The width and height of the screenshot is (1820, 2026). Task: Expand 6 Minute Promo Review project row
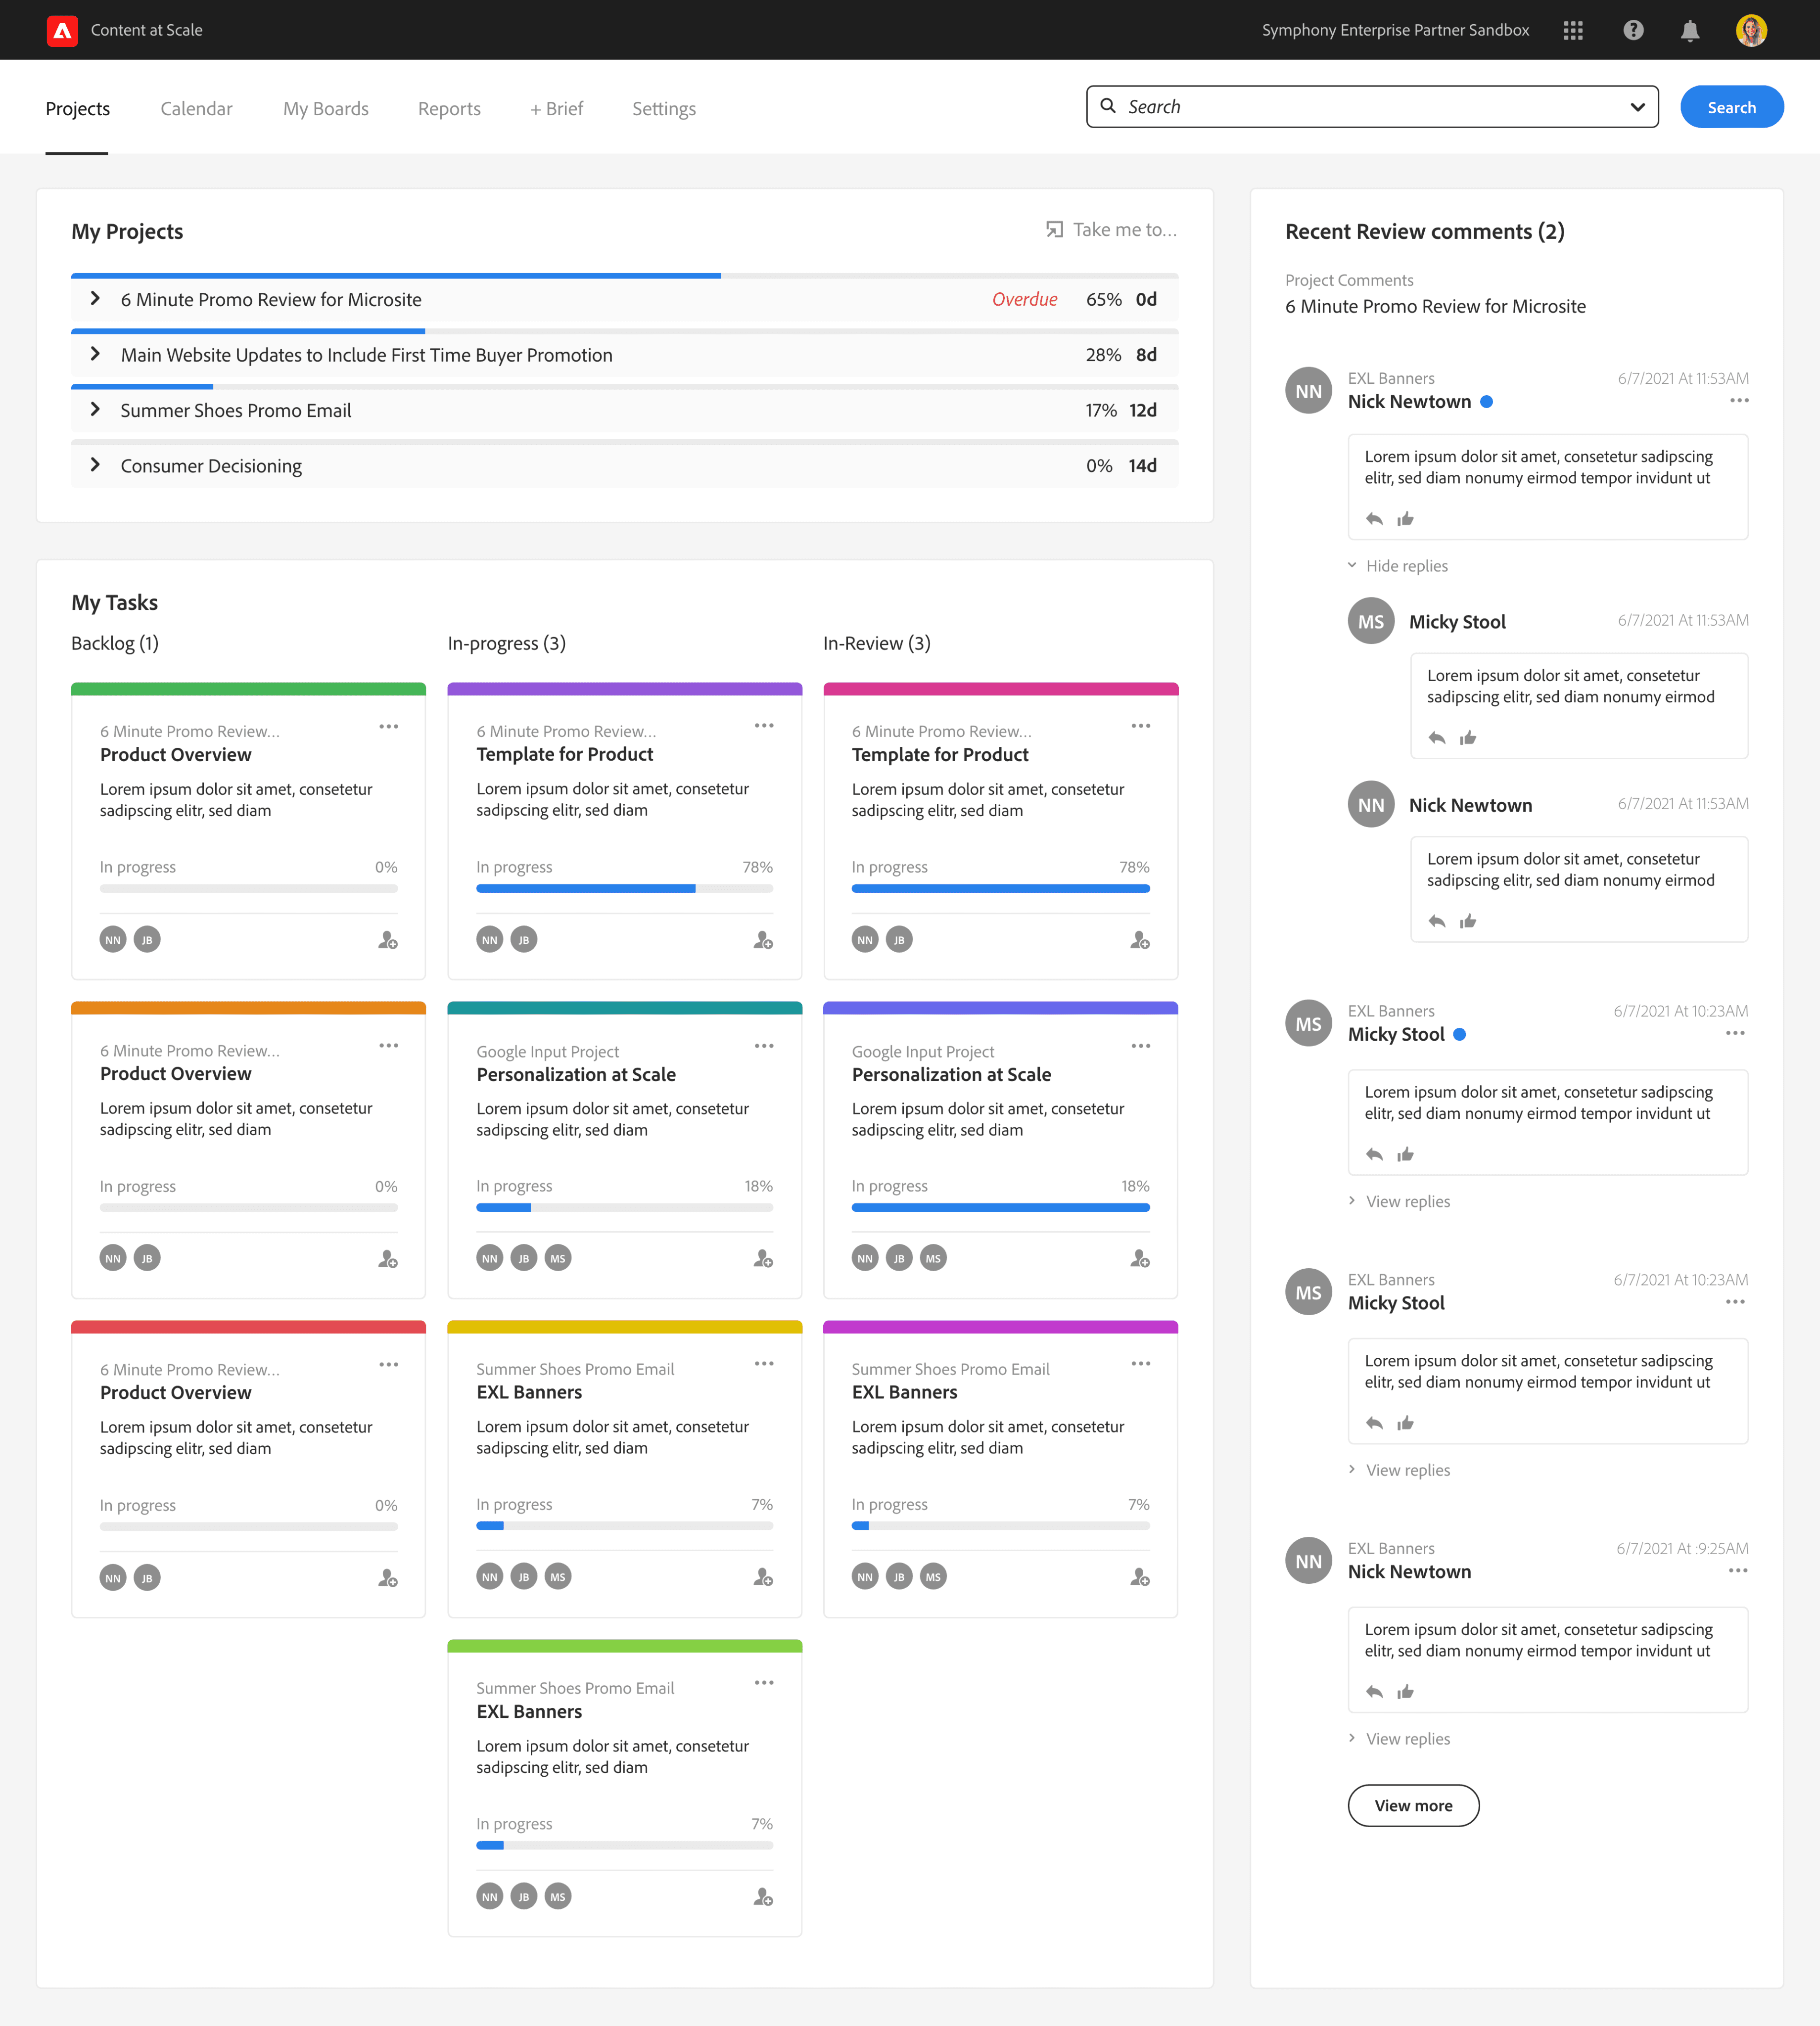95,299
